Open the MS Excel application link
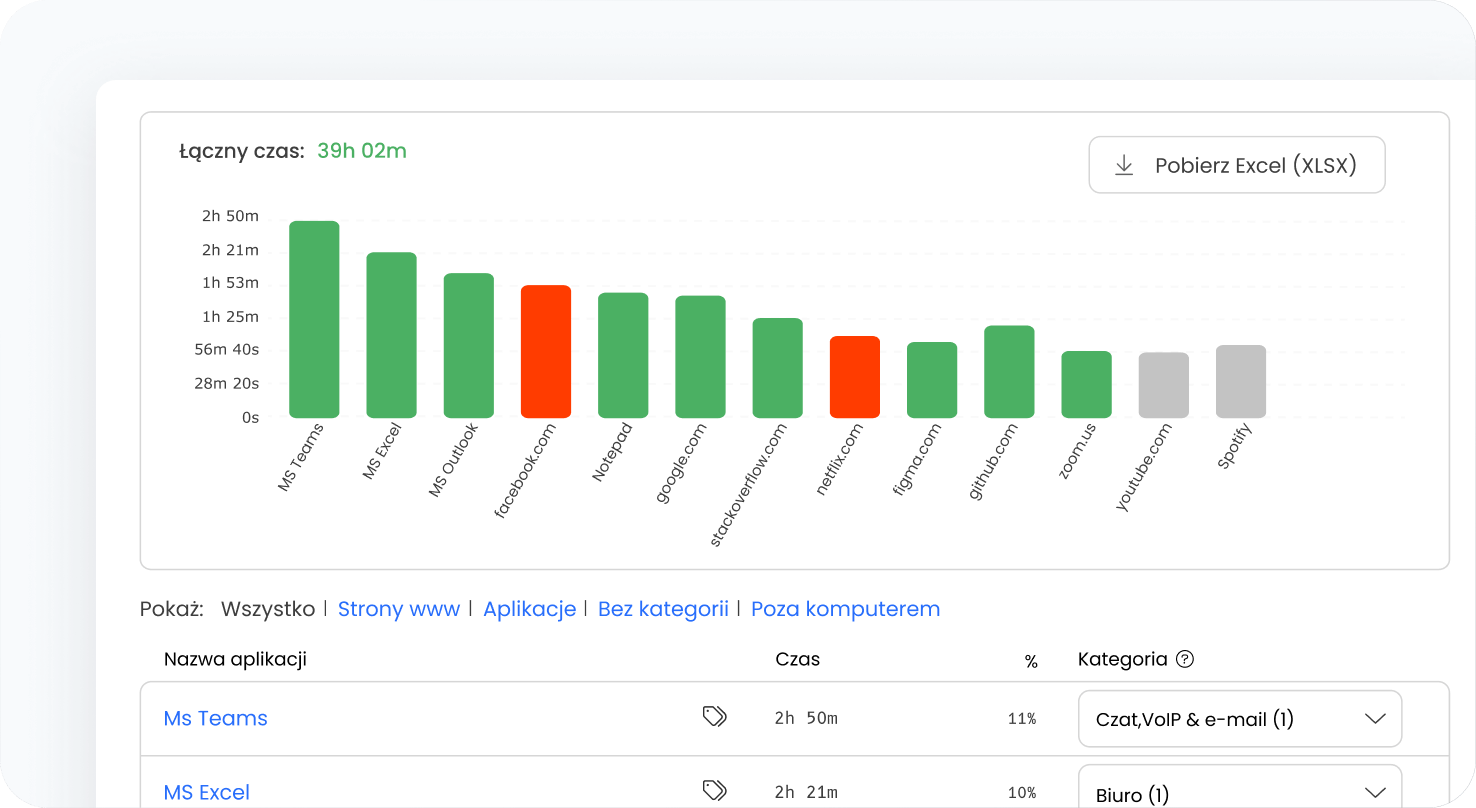 tap(206, 792)
